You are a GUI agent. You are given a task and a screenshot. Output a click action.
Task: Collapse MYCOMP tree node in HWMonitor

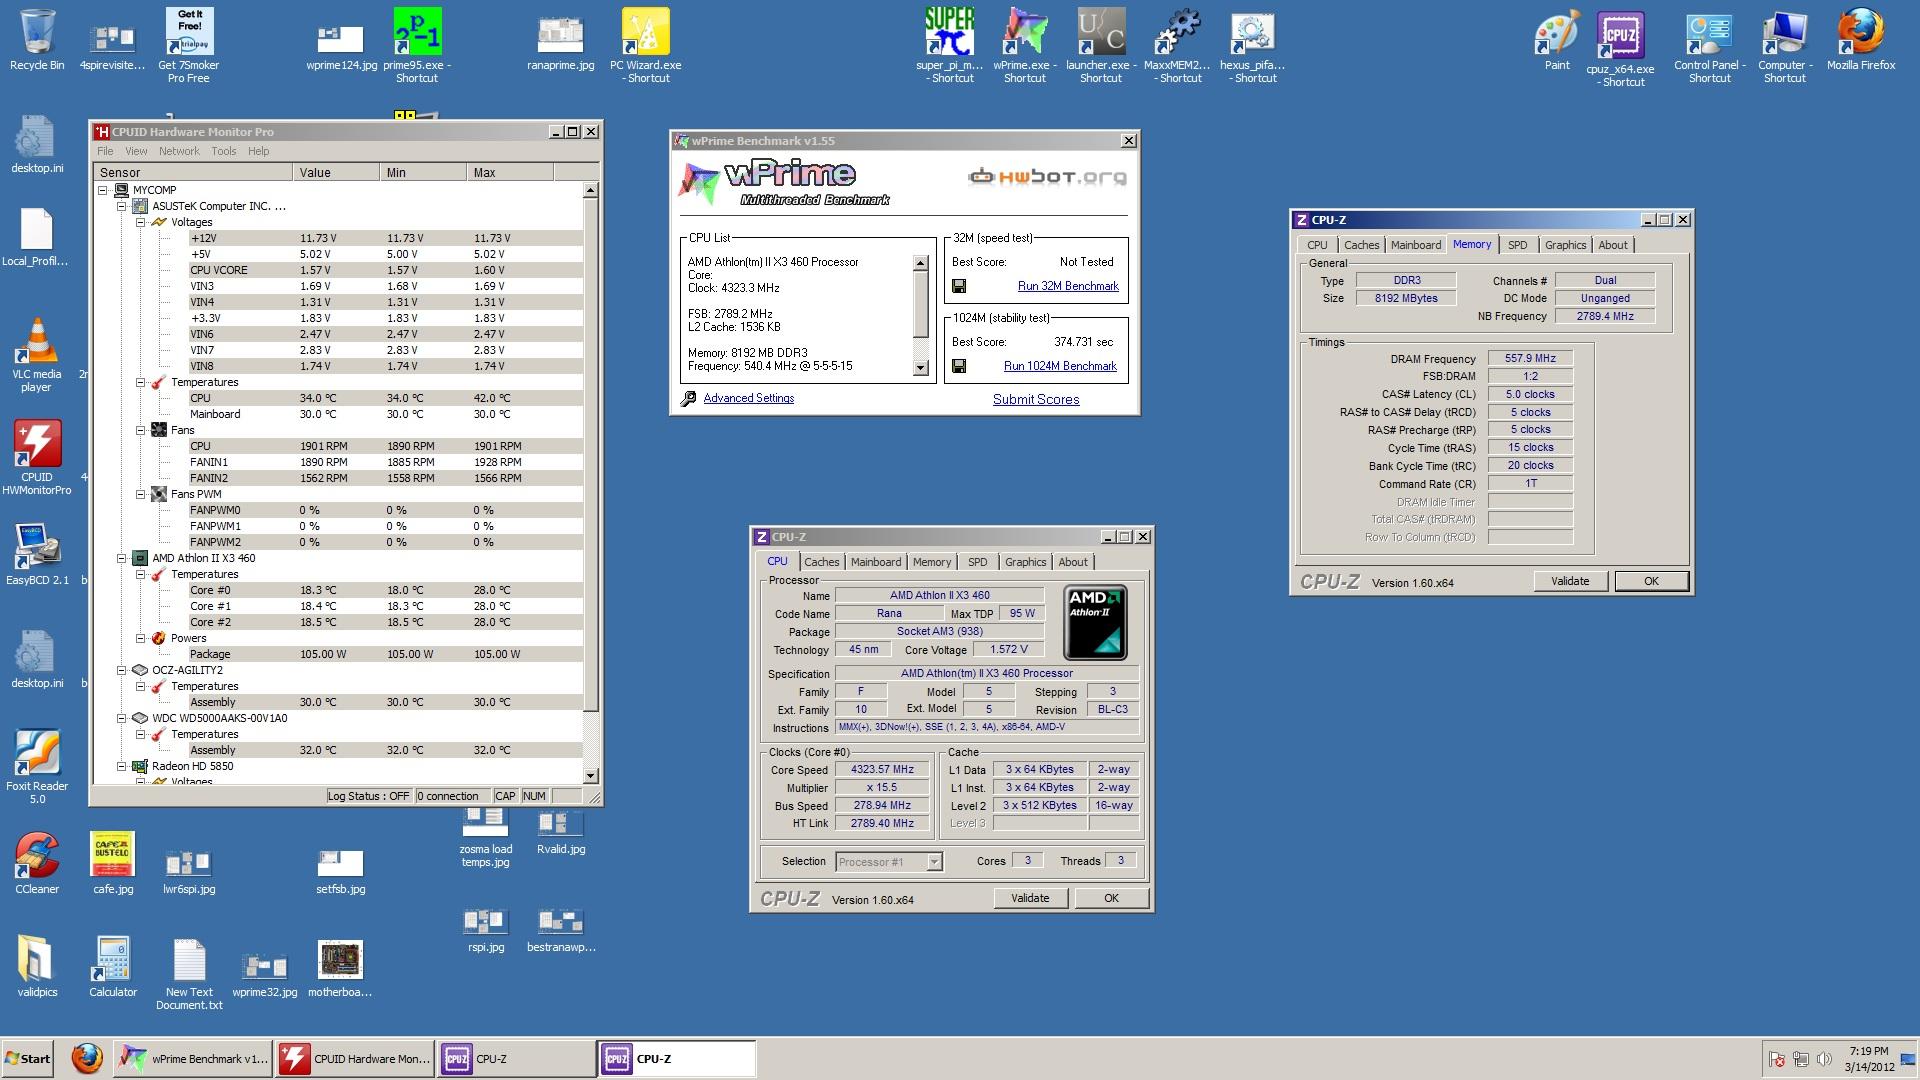[x=103, y=190]
